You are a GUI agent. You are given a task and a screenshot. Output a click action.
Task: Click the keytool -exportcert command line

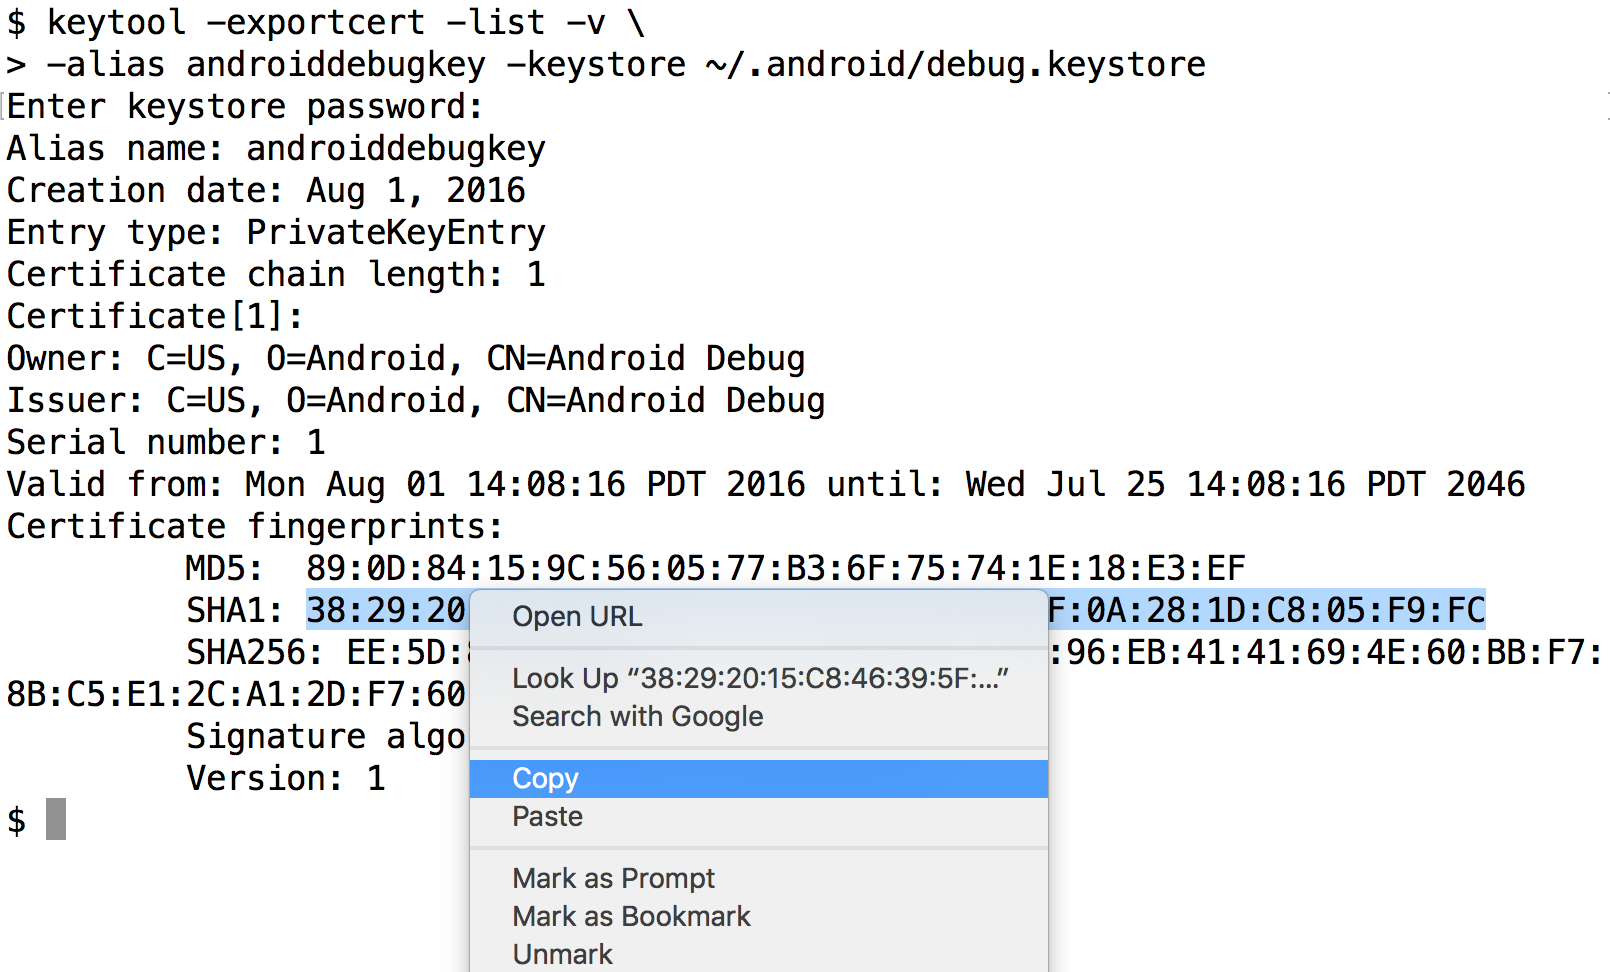click(326, 22)
